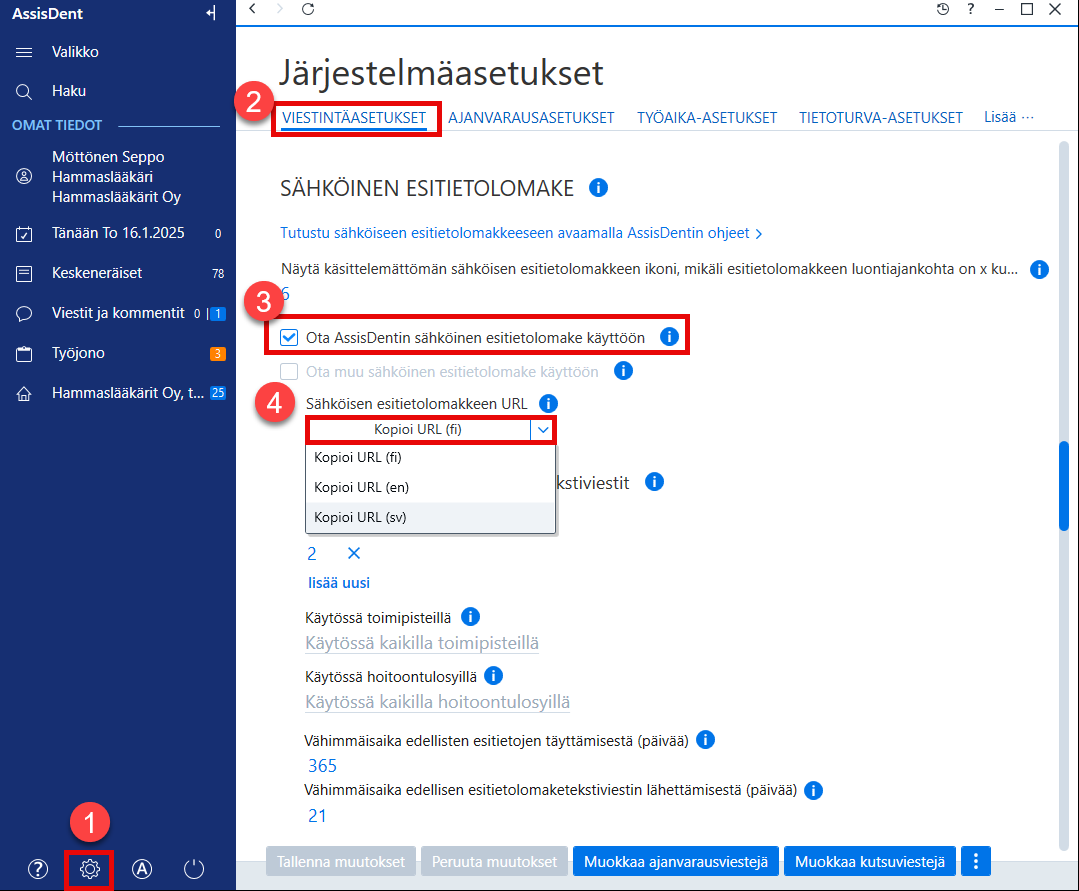Open Möttönen Seppo user profile
Screen dimensions: 1079x891
pyautogui.click(x=116, y=177)
